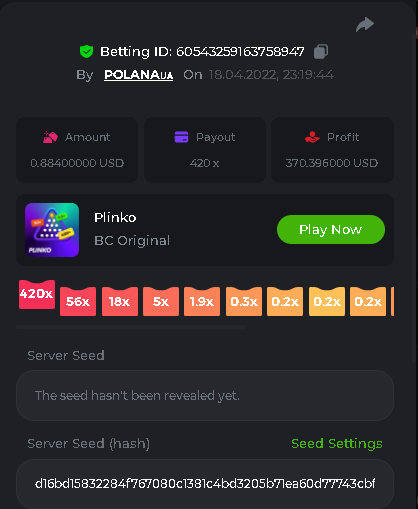Click the Amount tag icon

point(50,137)
